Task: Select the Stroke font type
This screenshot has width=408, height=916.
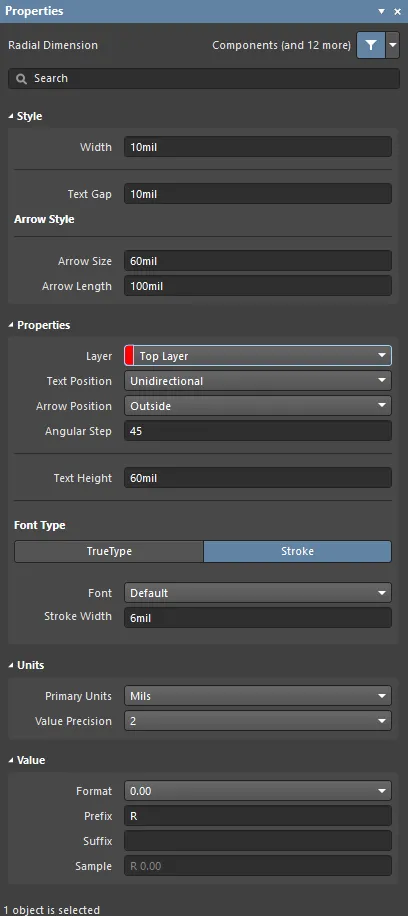Action: click(x=298, y=551)
